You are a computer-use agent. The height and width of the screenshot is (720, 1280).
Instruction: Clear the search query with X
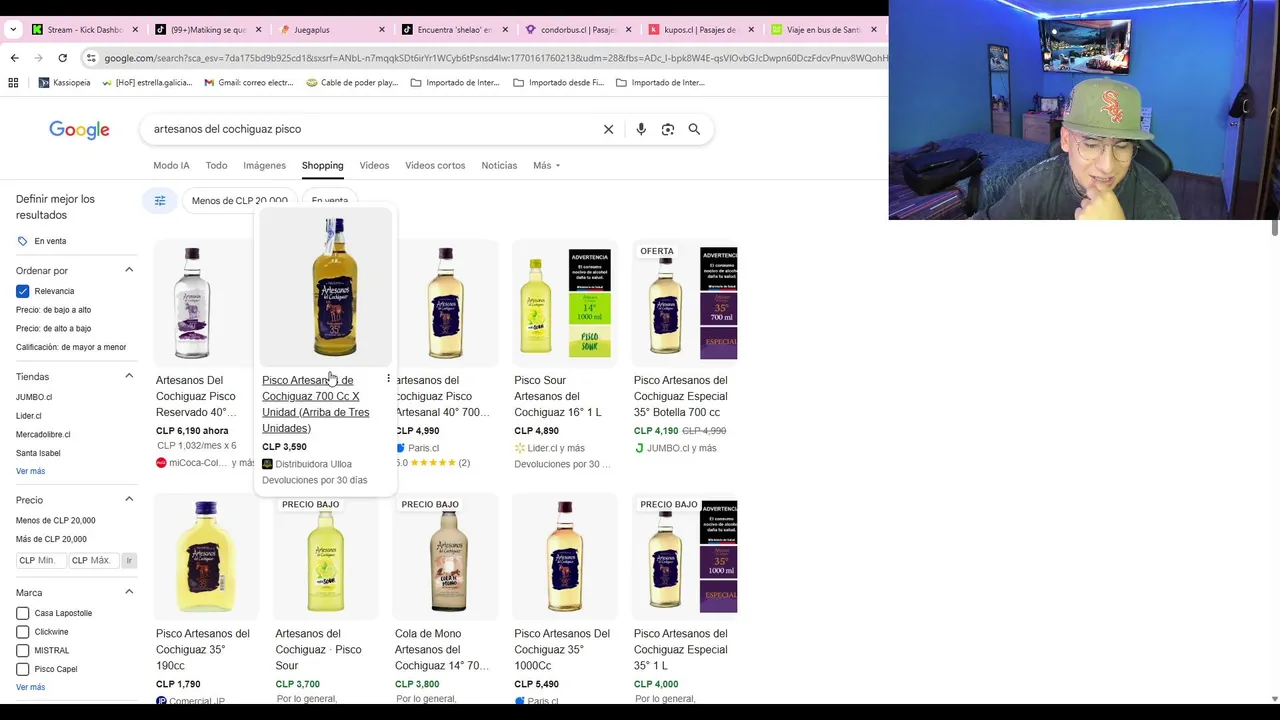click(x=608, y=129)
